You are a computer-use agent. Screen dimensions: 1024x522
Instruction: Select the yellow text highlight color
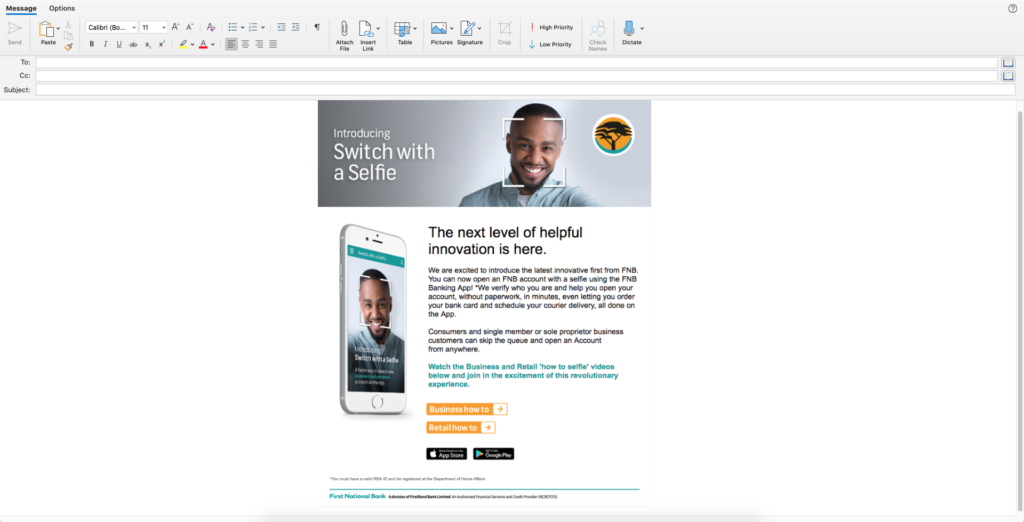(x=183, y=45)
